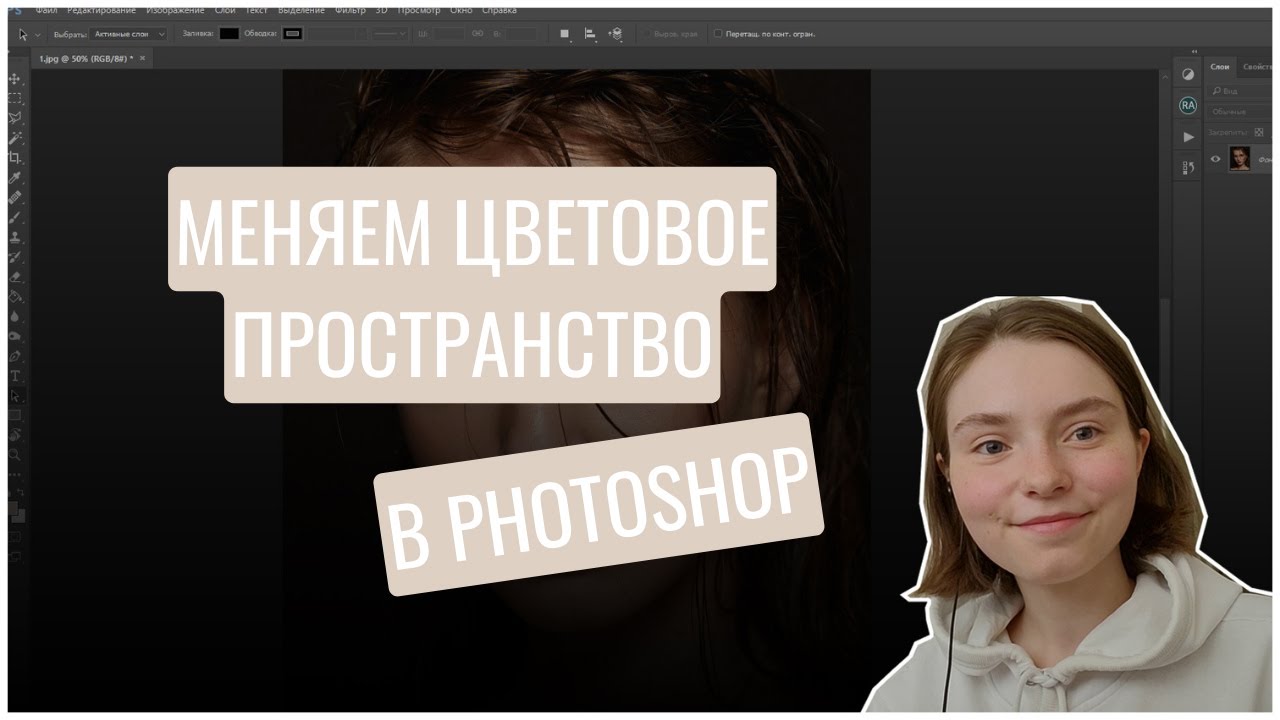Hide the Фон layer with eye icon
Viewport: 1280px width, 720px height.
(1216, 158)
